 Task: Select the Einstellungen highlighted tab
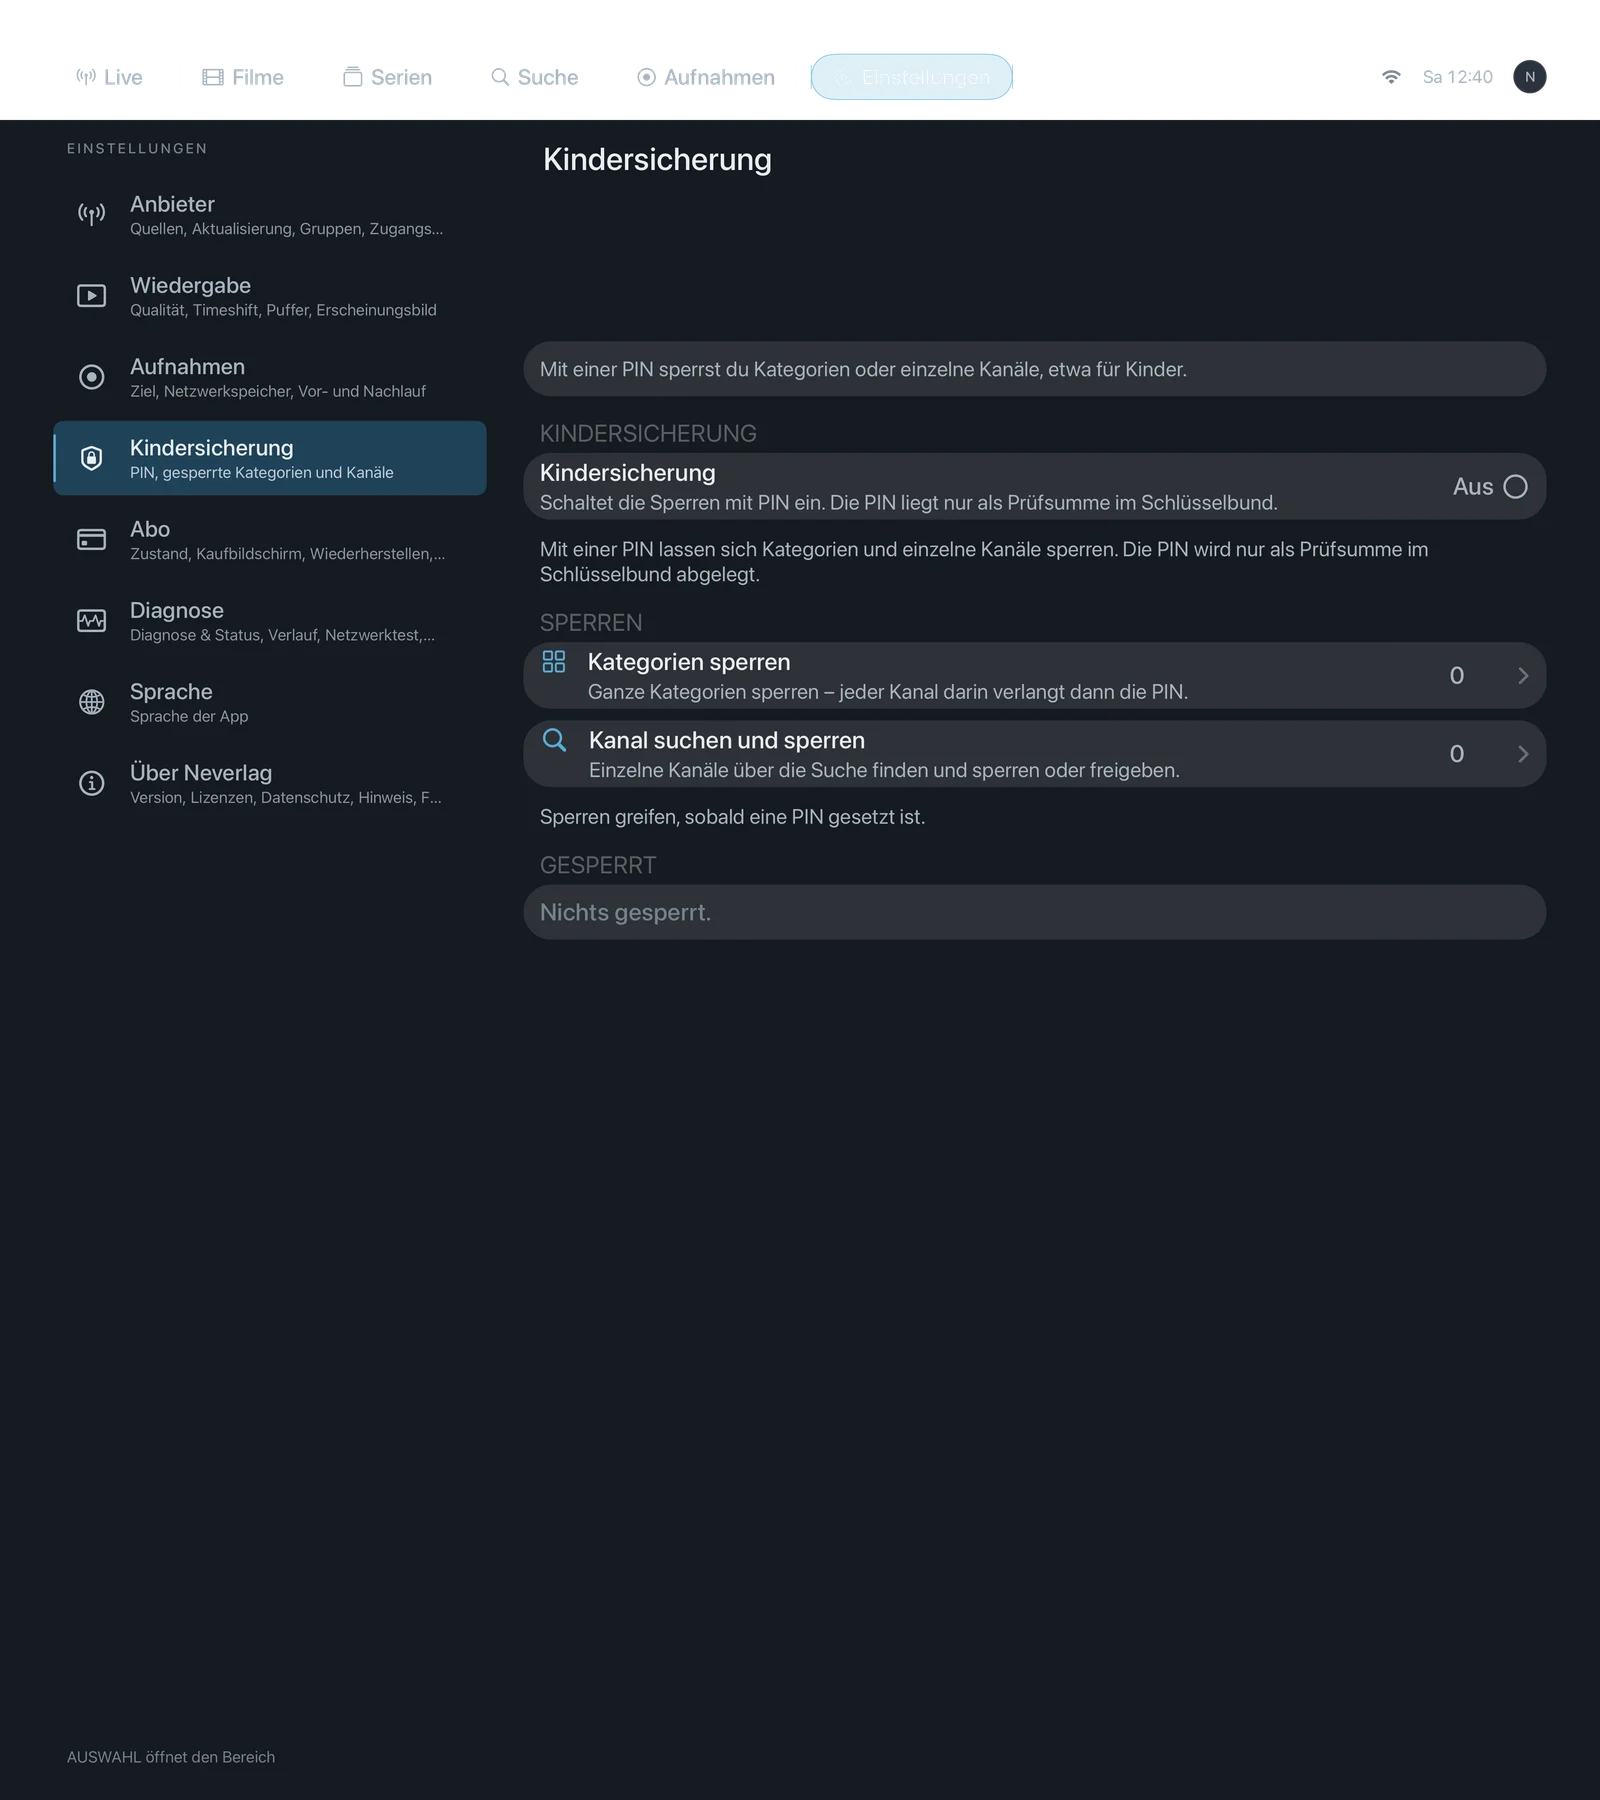pyautogui.click(x=911, y=77)
